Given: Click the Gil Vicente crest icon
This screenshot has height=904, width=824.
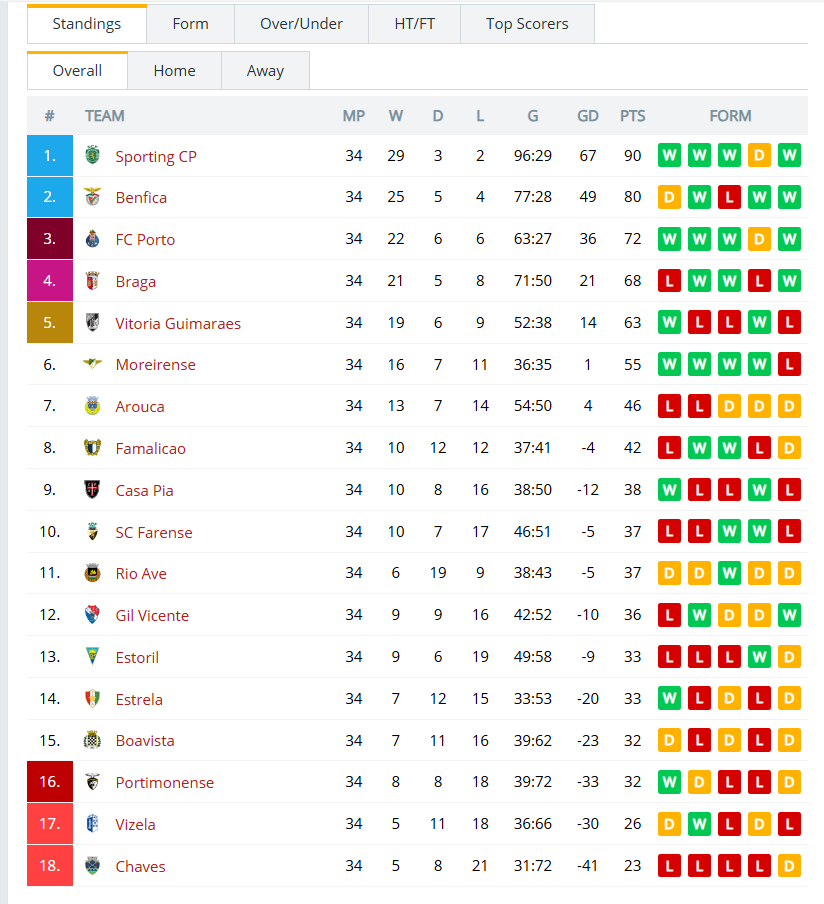Looking at the screenshot, I should pos(92,615).
